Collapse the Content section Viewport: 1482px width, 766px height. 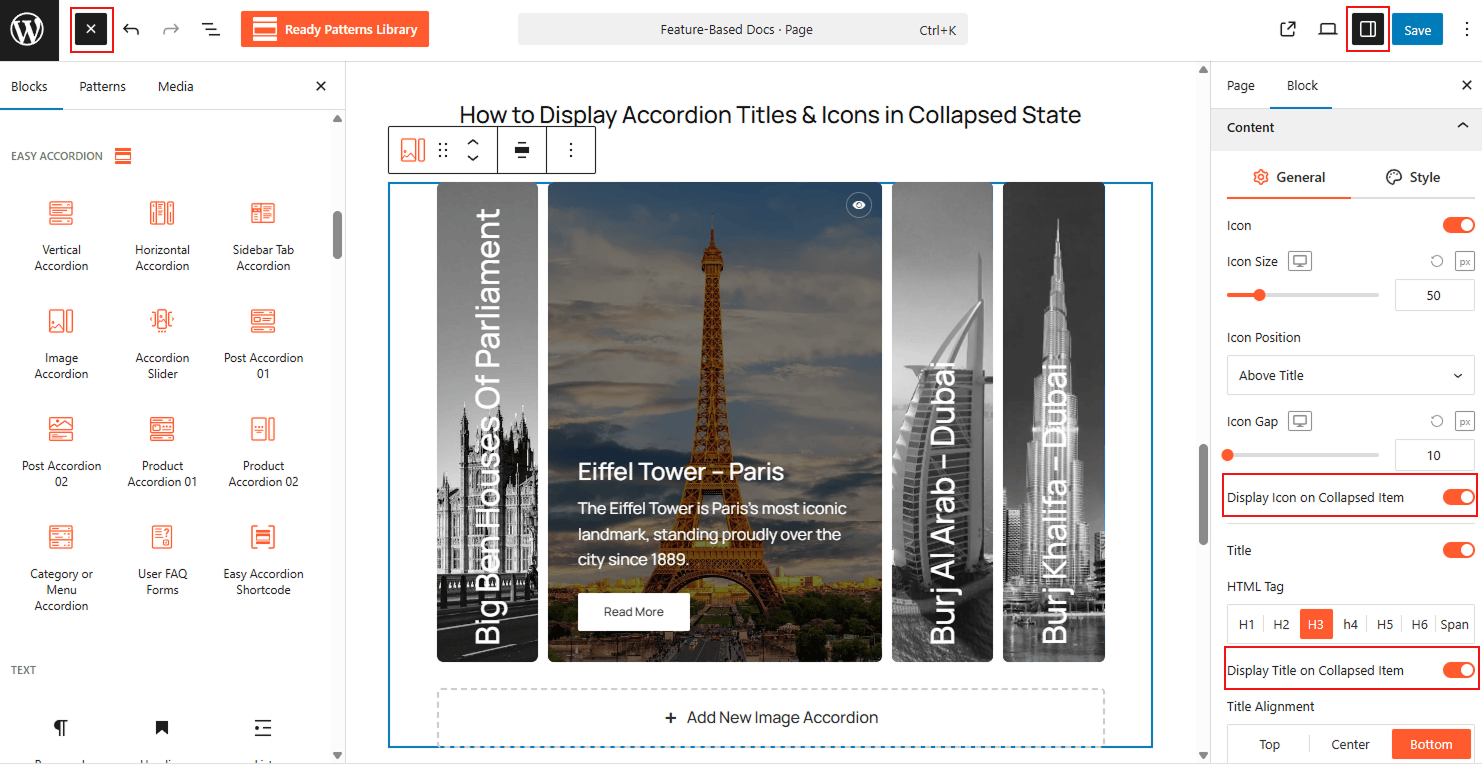point(1461,127)
